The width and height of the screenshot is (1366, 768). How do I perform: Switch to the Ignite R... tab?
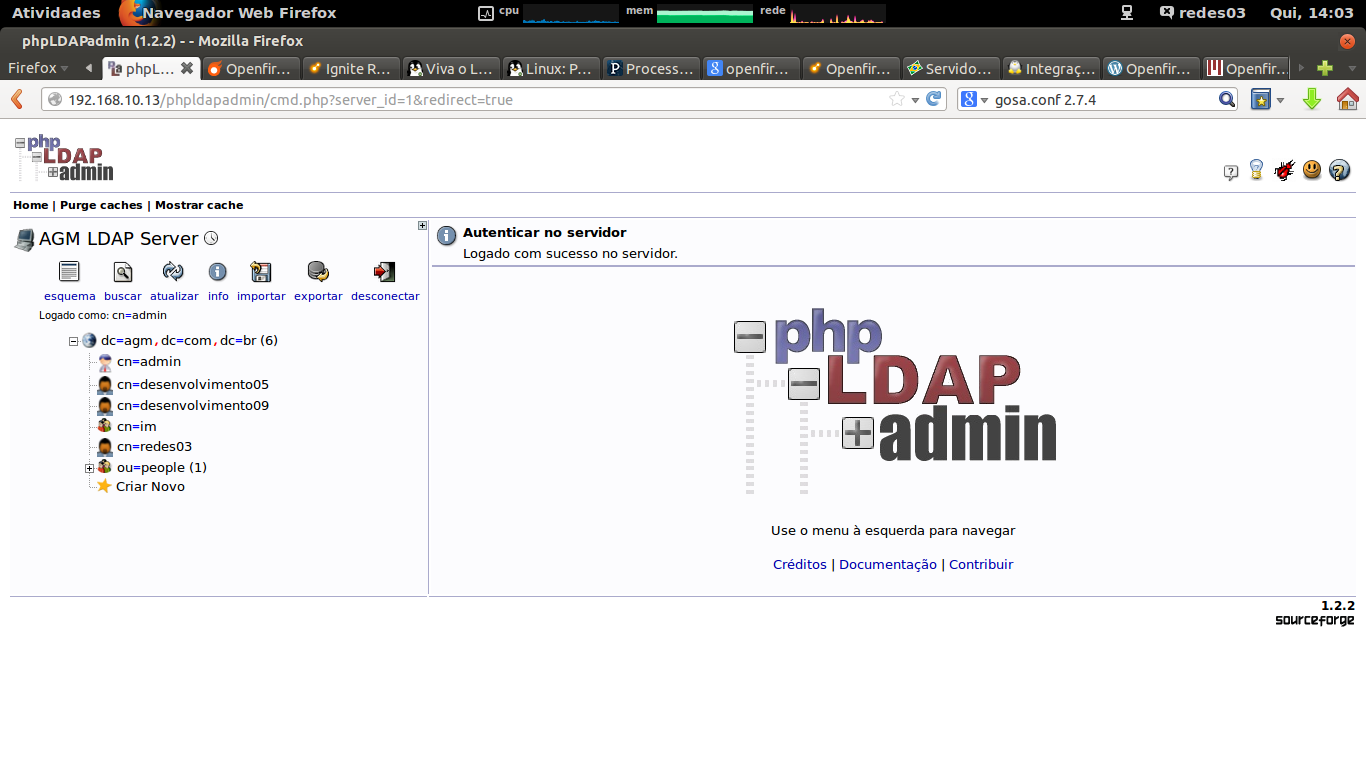tap(350, 68)
